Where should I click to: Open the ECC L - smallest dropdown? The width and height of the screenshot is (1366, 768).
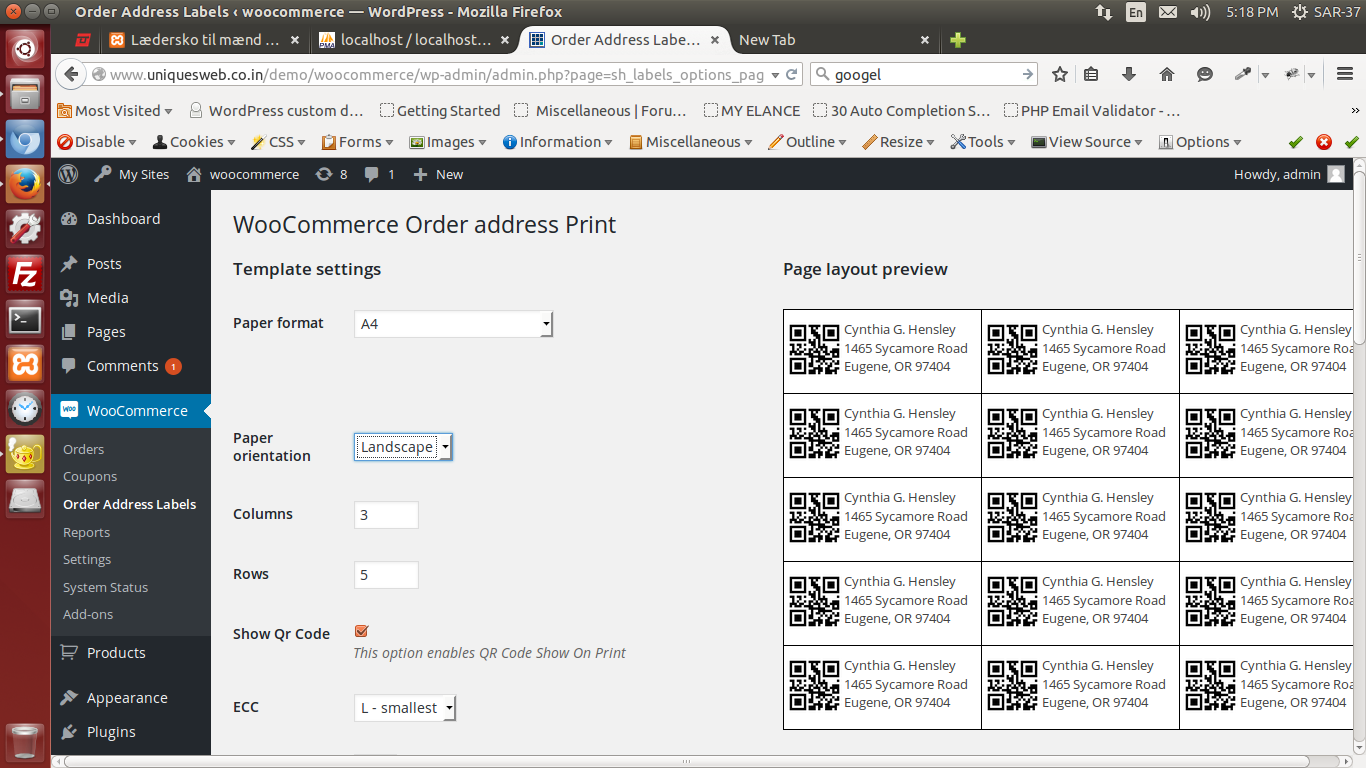(x=405, y=708)
